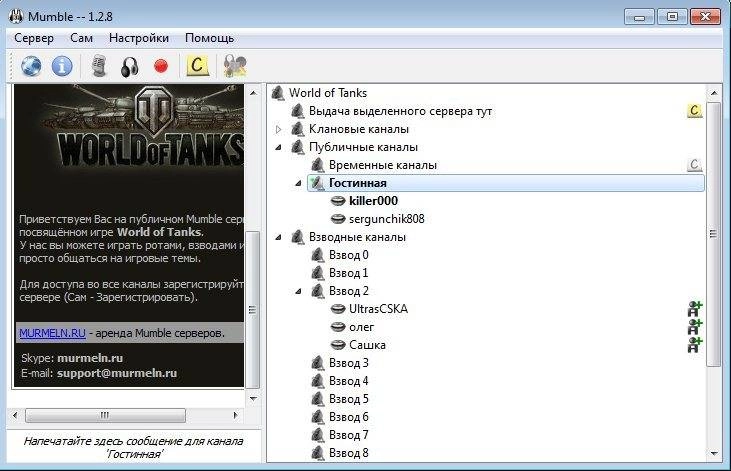Select the Взвод 8 channel
Image resolution: width=731 pixels, height=471 pixels.
click(349, 453)
